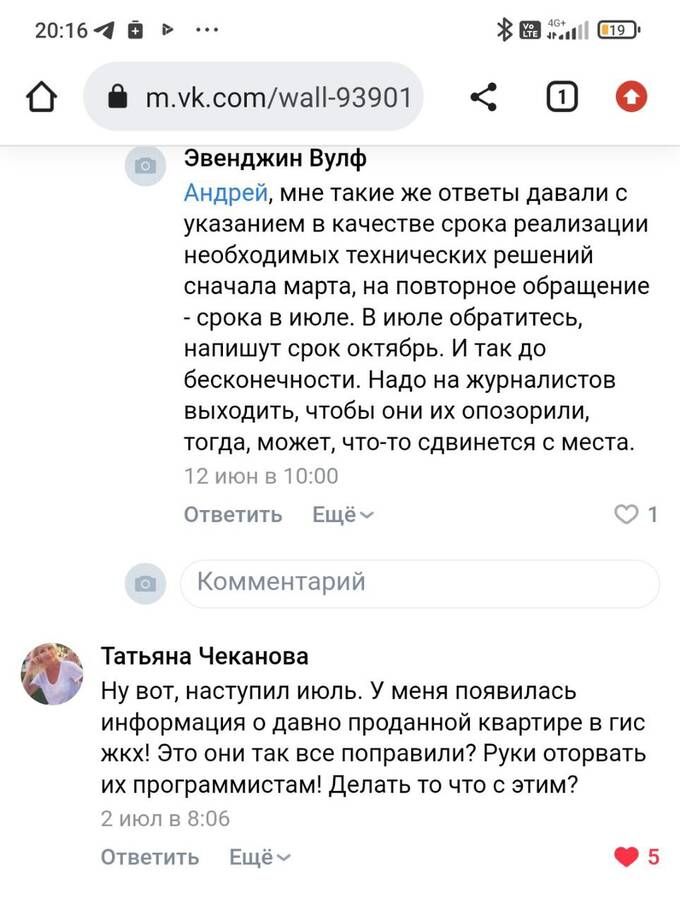
Task: Click Ответить under Эвенджин Вулф's comment
Action: click(233, 514)
